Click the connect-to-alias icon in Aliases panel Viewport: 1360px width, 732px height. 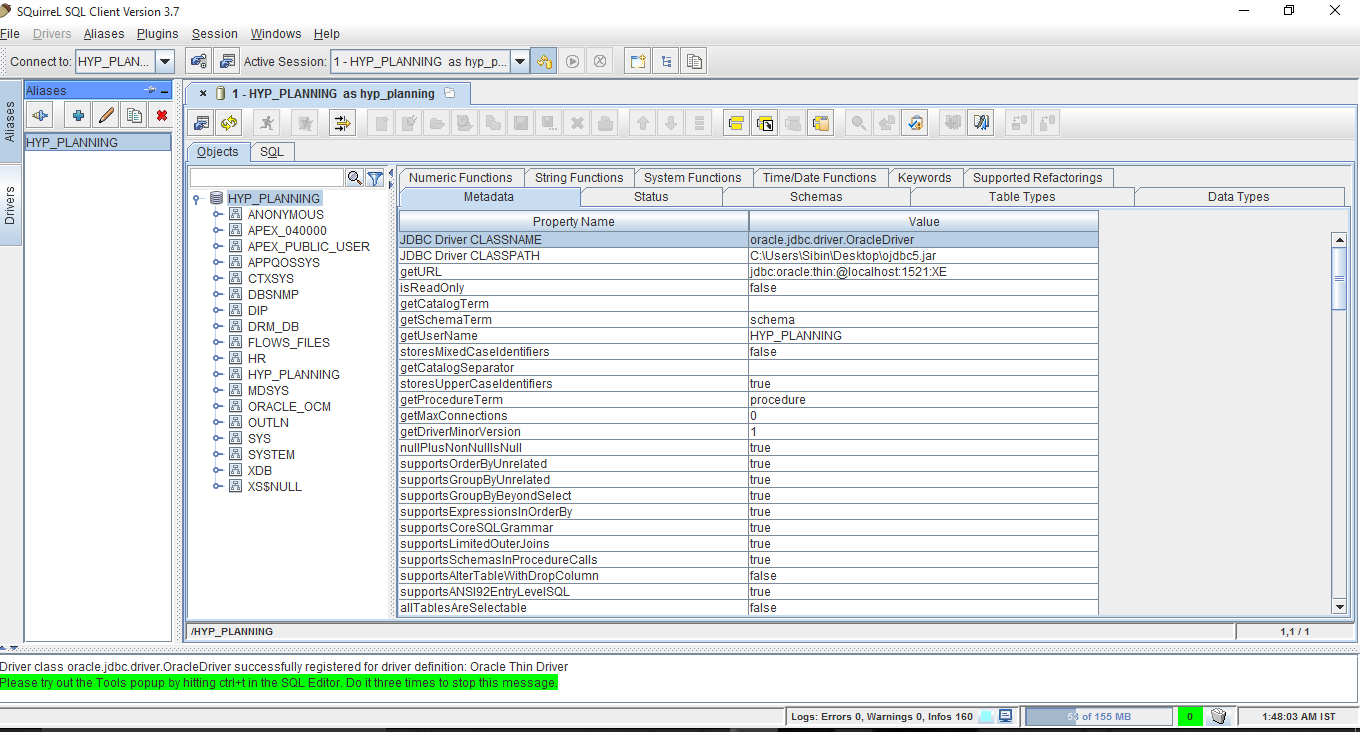point(40,115)
